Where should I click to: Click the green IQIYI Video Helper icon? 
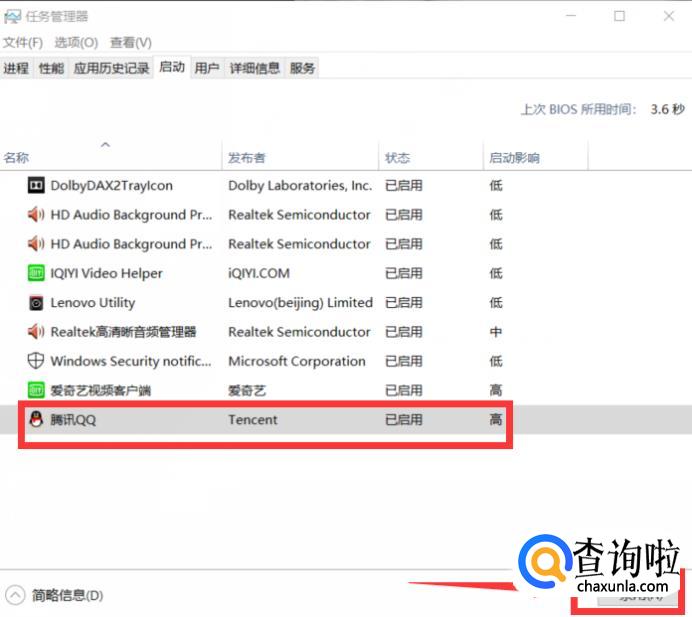(36, 273)
